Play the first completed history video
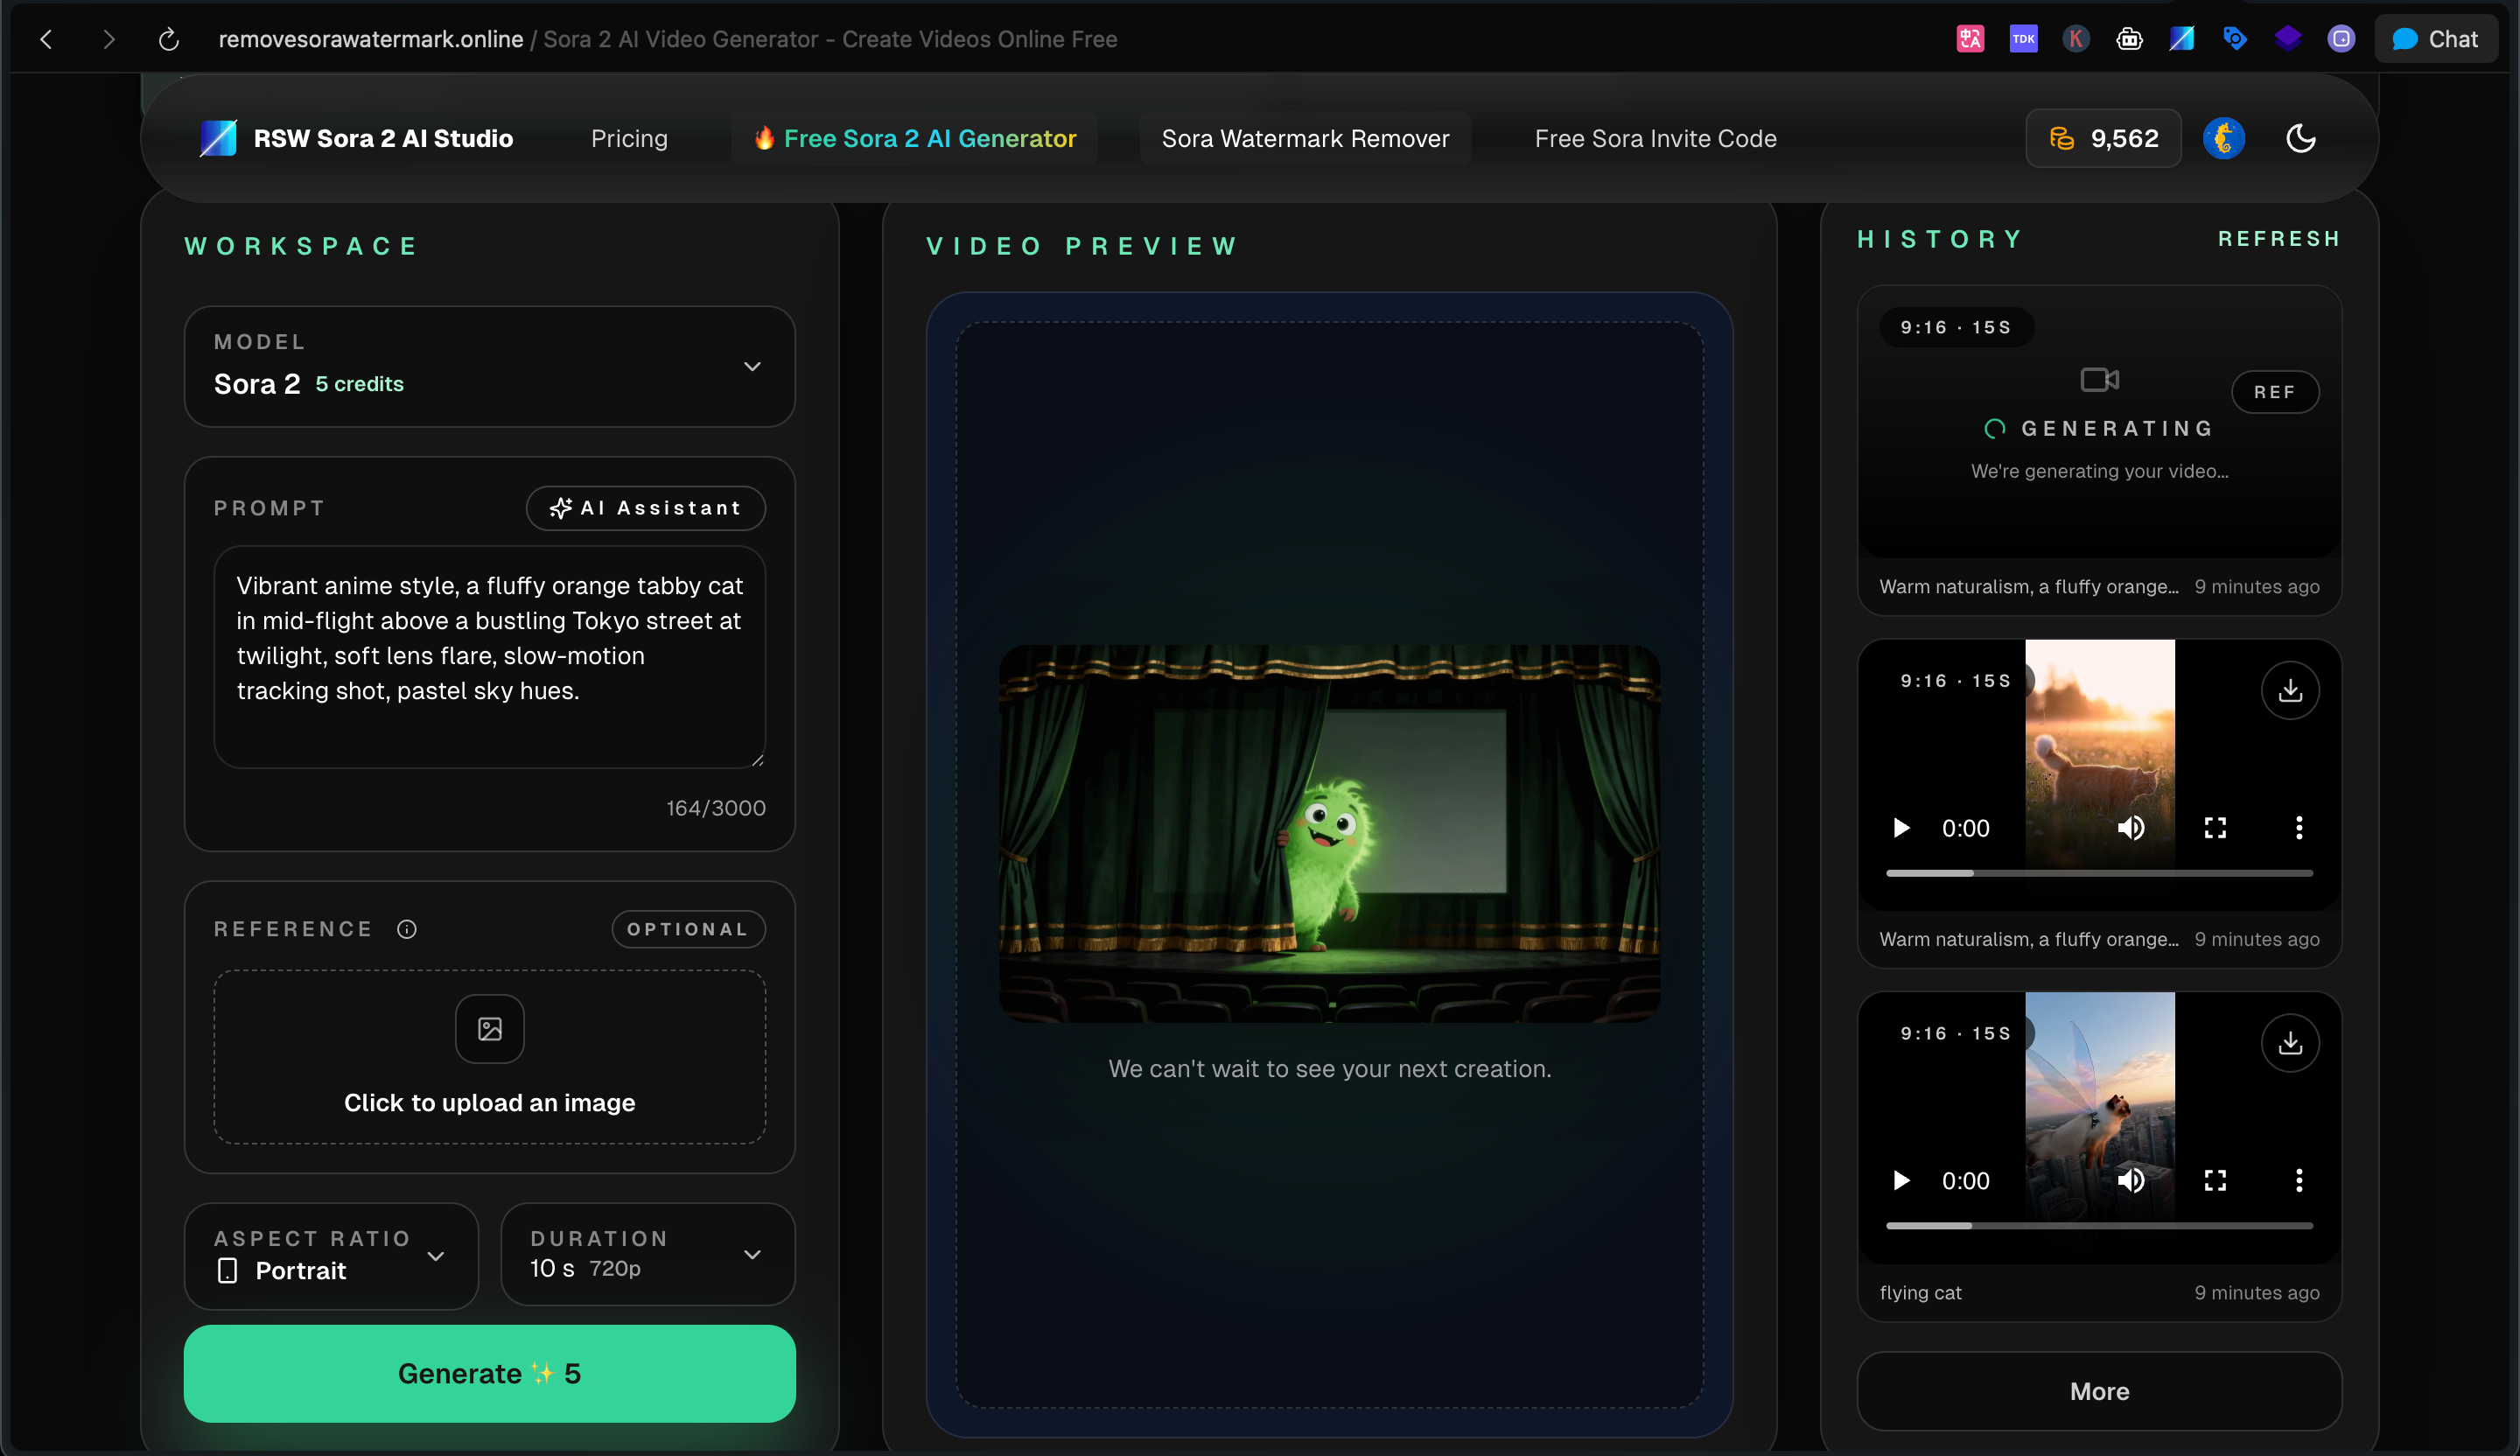2520x1456 pixels. click(1901, 827)
